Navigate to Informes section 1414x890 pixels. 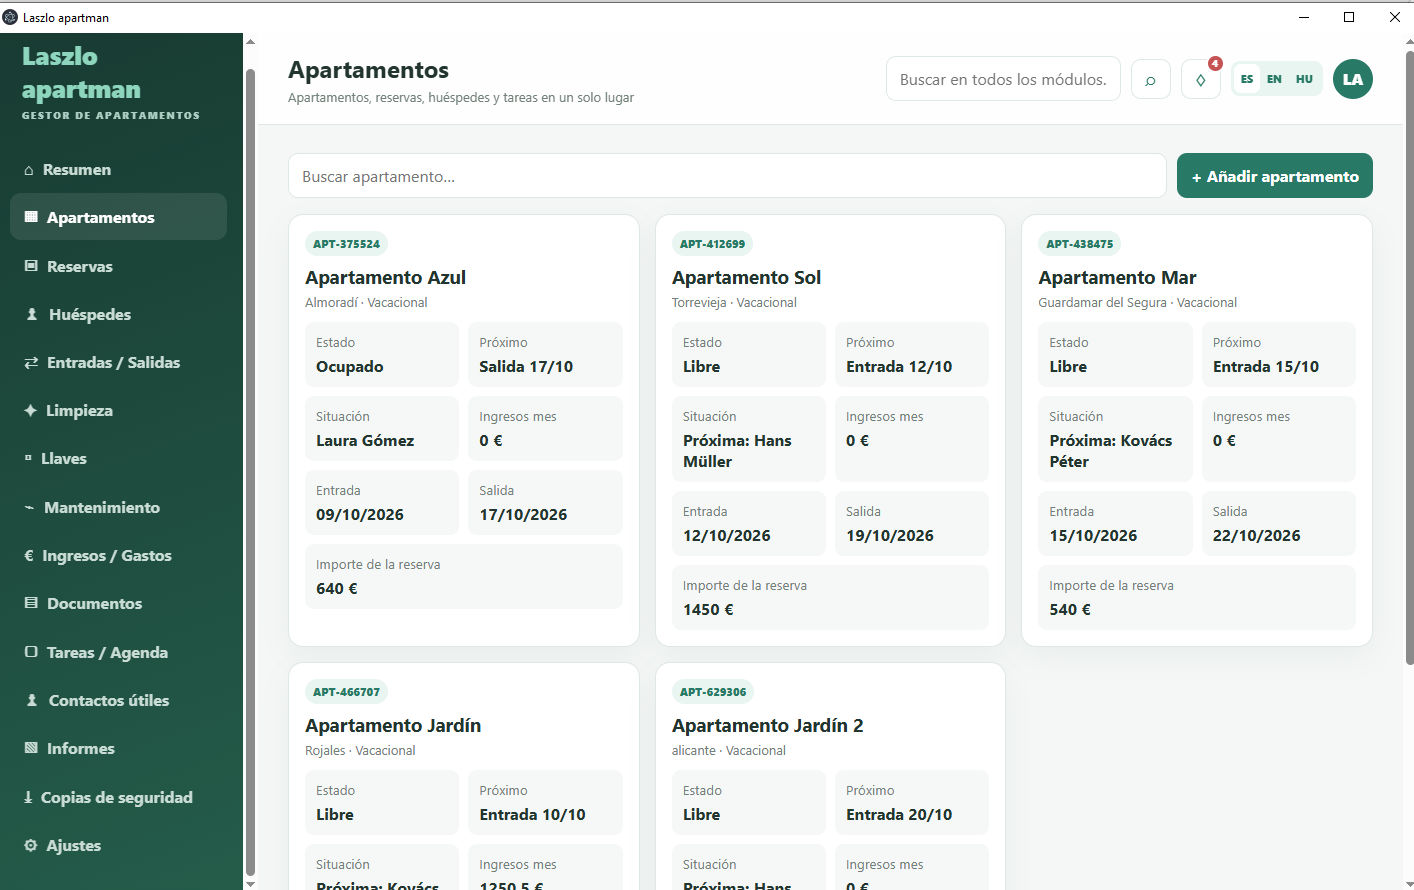tap(118, 749)
